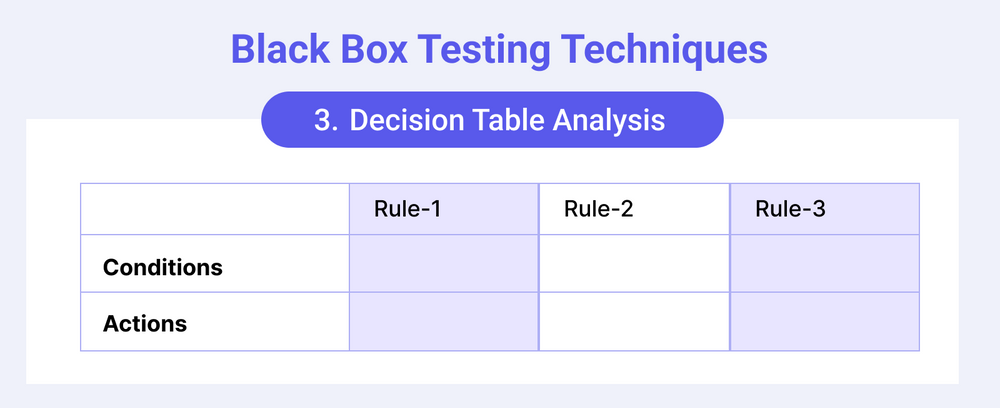
Task: Select the Rule-3 column header
Action: pos(789,210)
